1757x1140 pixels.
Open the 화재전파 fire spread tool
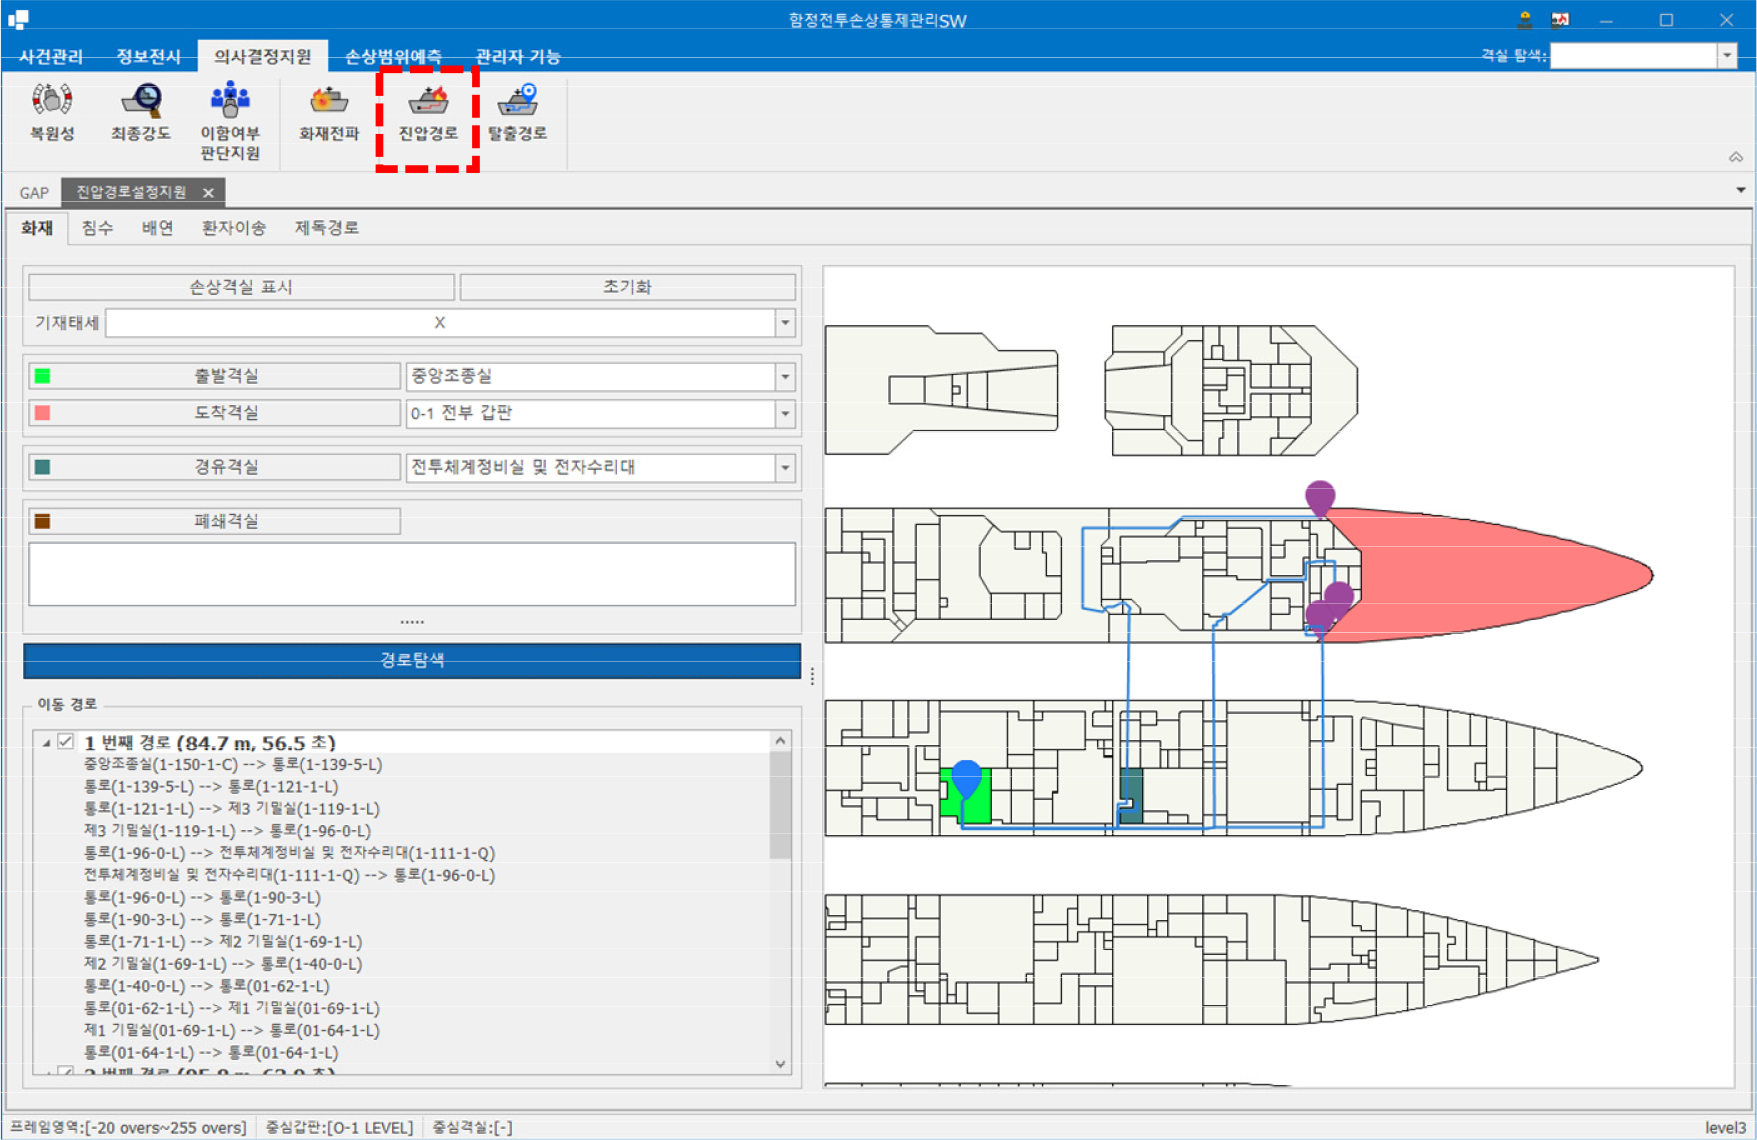[x=328, y=112]
